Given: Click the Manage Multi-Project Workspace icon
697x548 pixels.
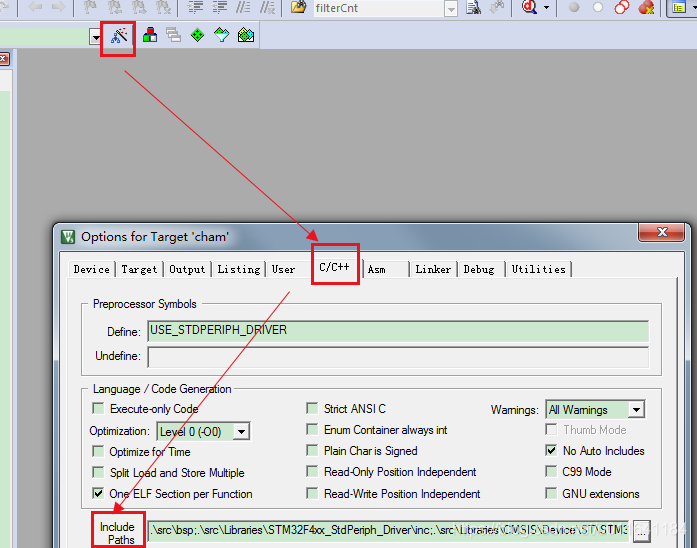Looking at the screenshot, I should 173,35.
